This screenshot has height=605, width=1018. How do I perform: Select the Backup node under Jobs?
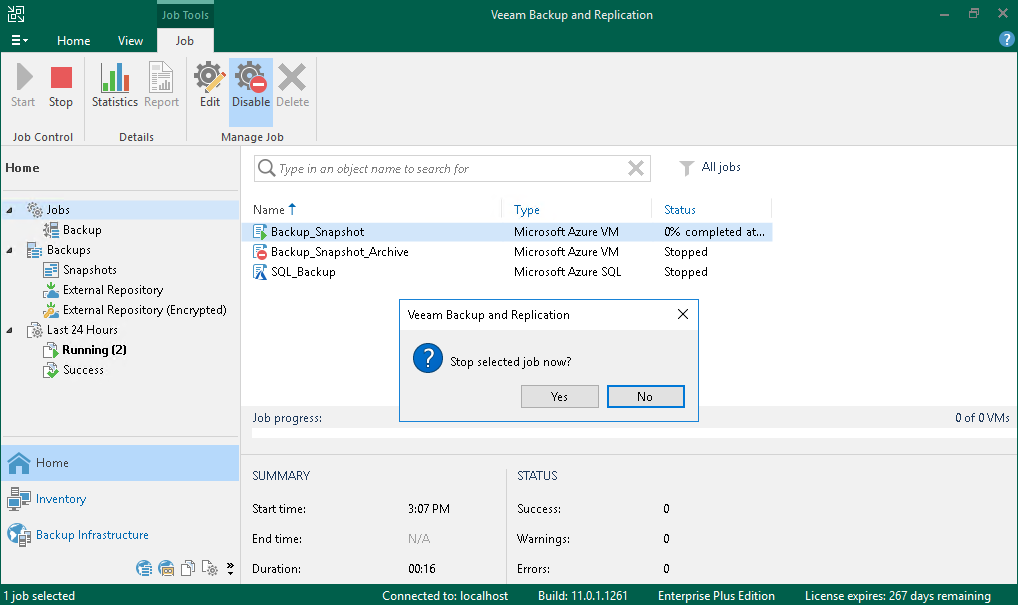click(x=82, y=230)
